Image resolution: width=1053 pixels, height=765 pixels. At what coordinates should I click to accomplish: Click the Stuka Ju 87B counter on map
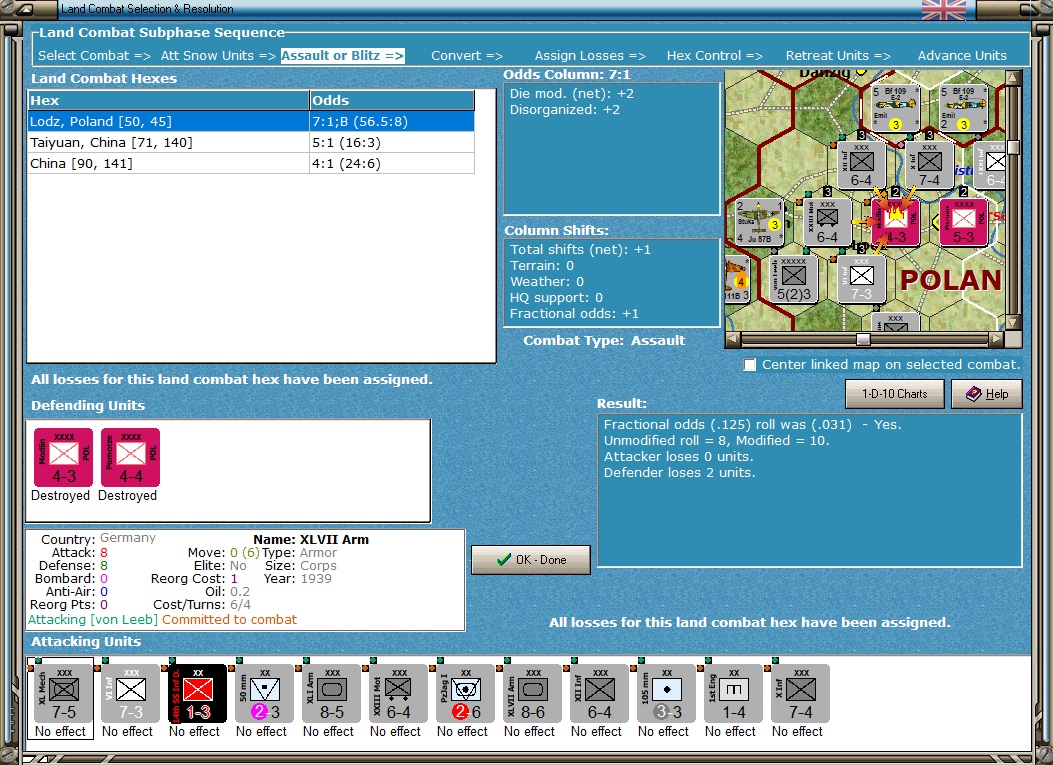point(760,222)
